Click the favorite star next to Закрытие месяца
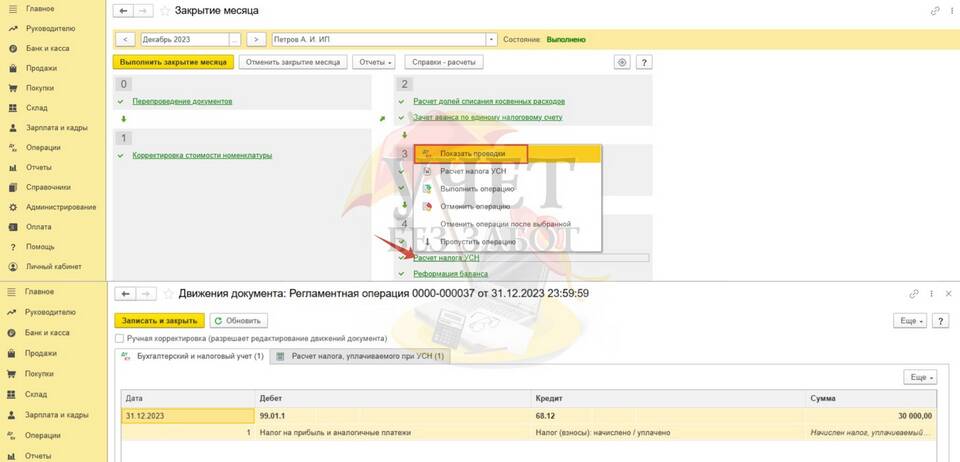 (x=165, y=11)
